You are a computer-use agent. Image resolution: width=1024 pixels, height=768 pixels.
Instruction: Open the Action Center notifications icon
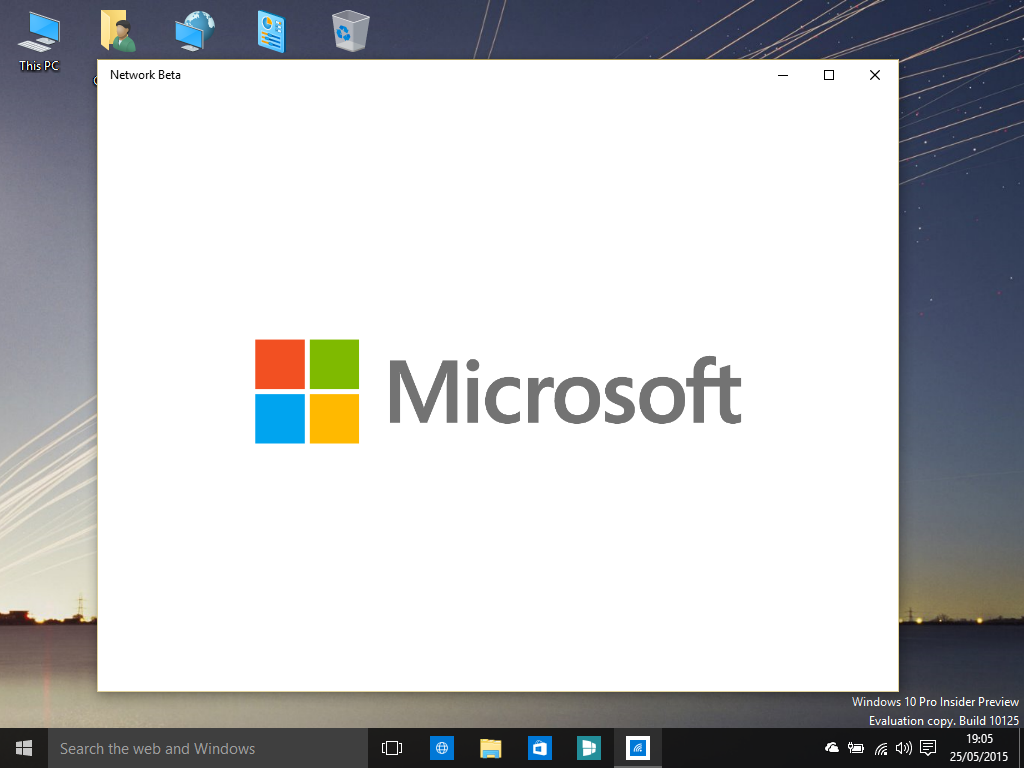point(927,748)
